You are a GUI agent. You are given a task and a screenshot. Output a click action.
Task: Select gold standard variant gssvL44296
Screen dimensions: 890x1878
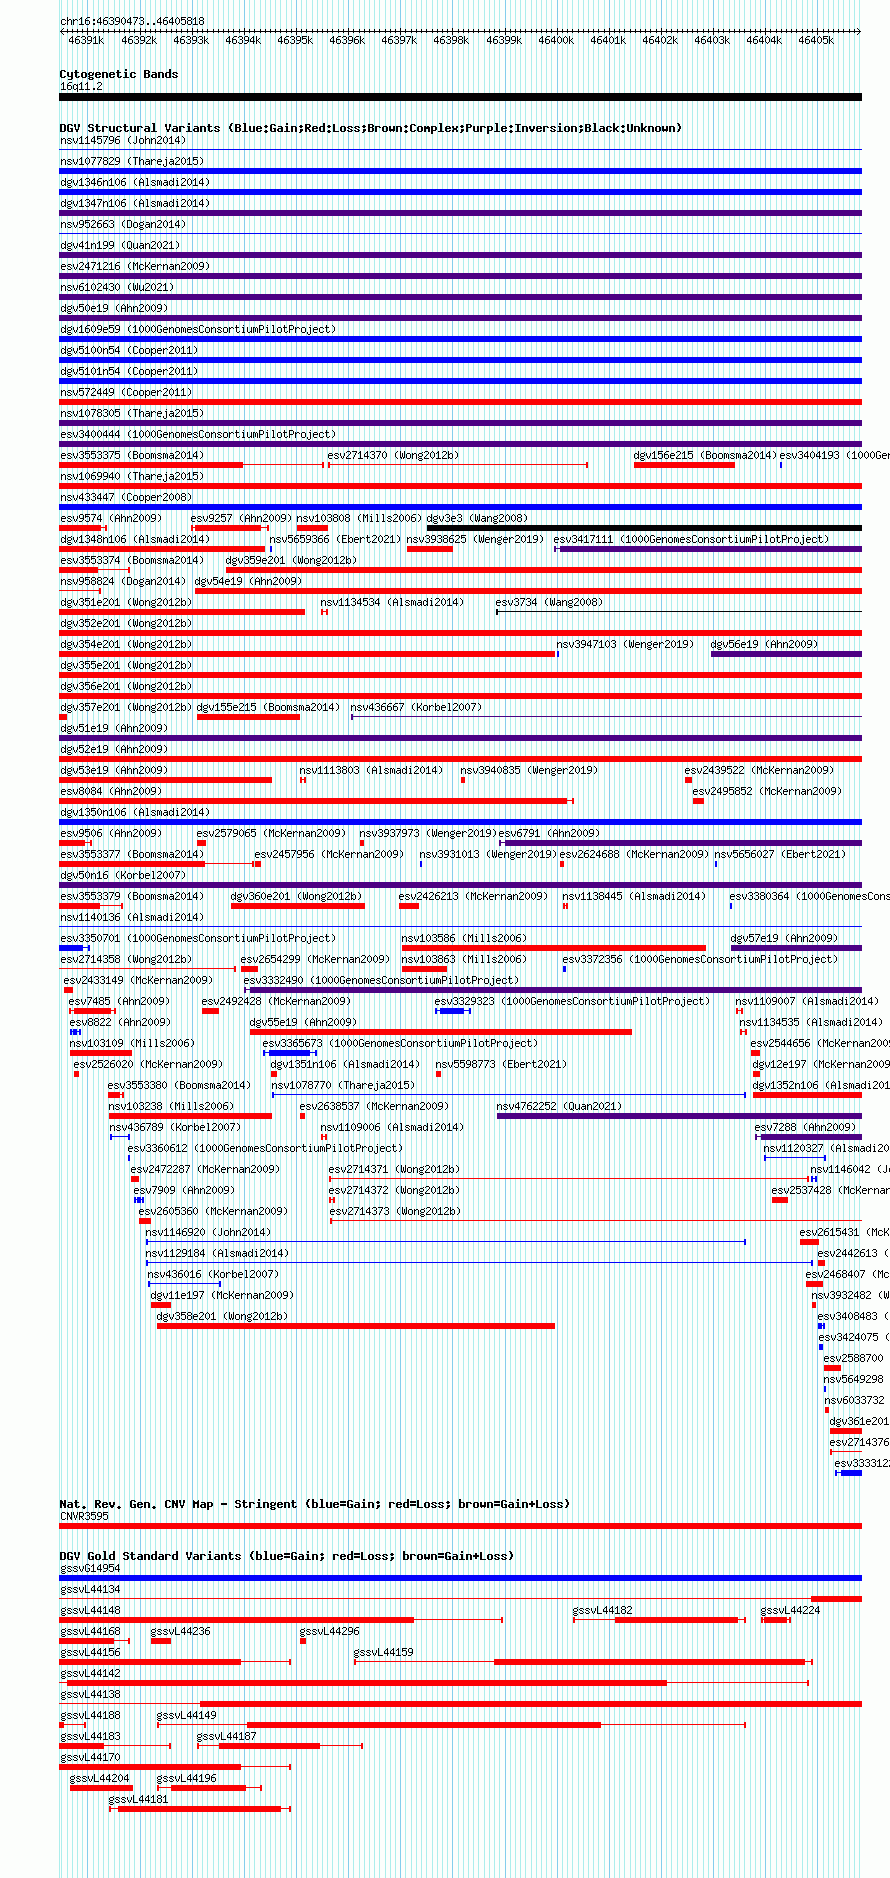click(x=330, y=1631)
